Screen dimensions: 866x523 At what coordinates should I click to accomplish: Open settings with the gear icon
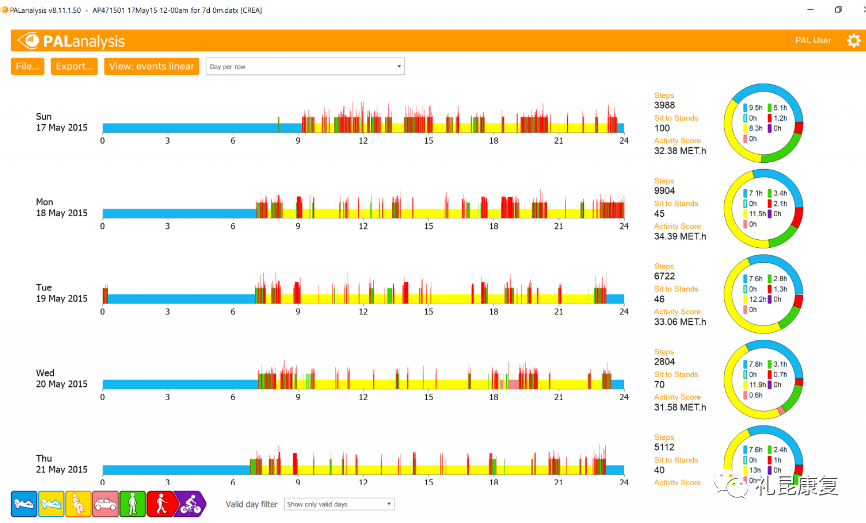click(854, 40)
